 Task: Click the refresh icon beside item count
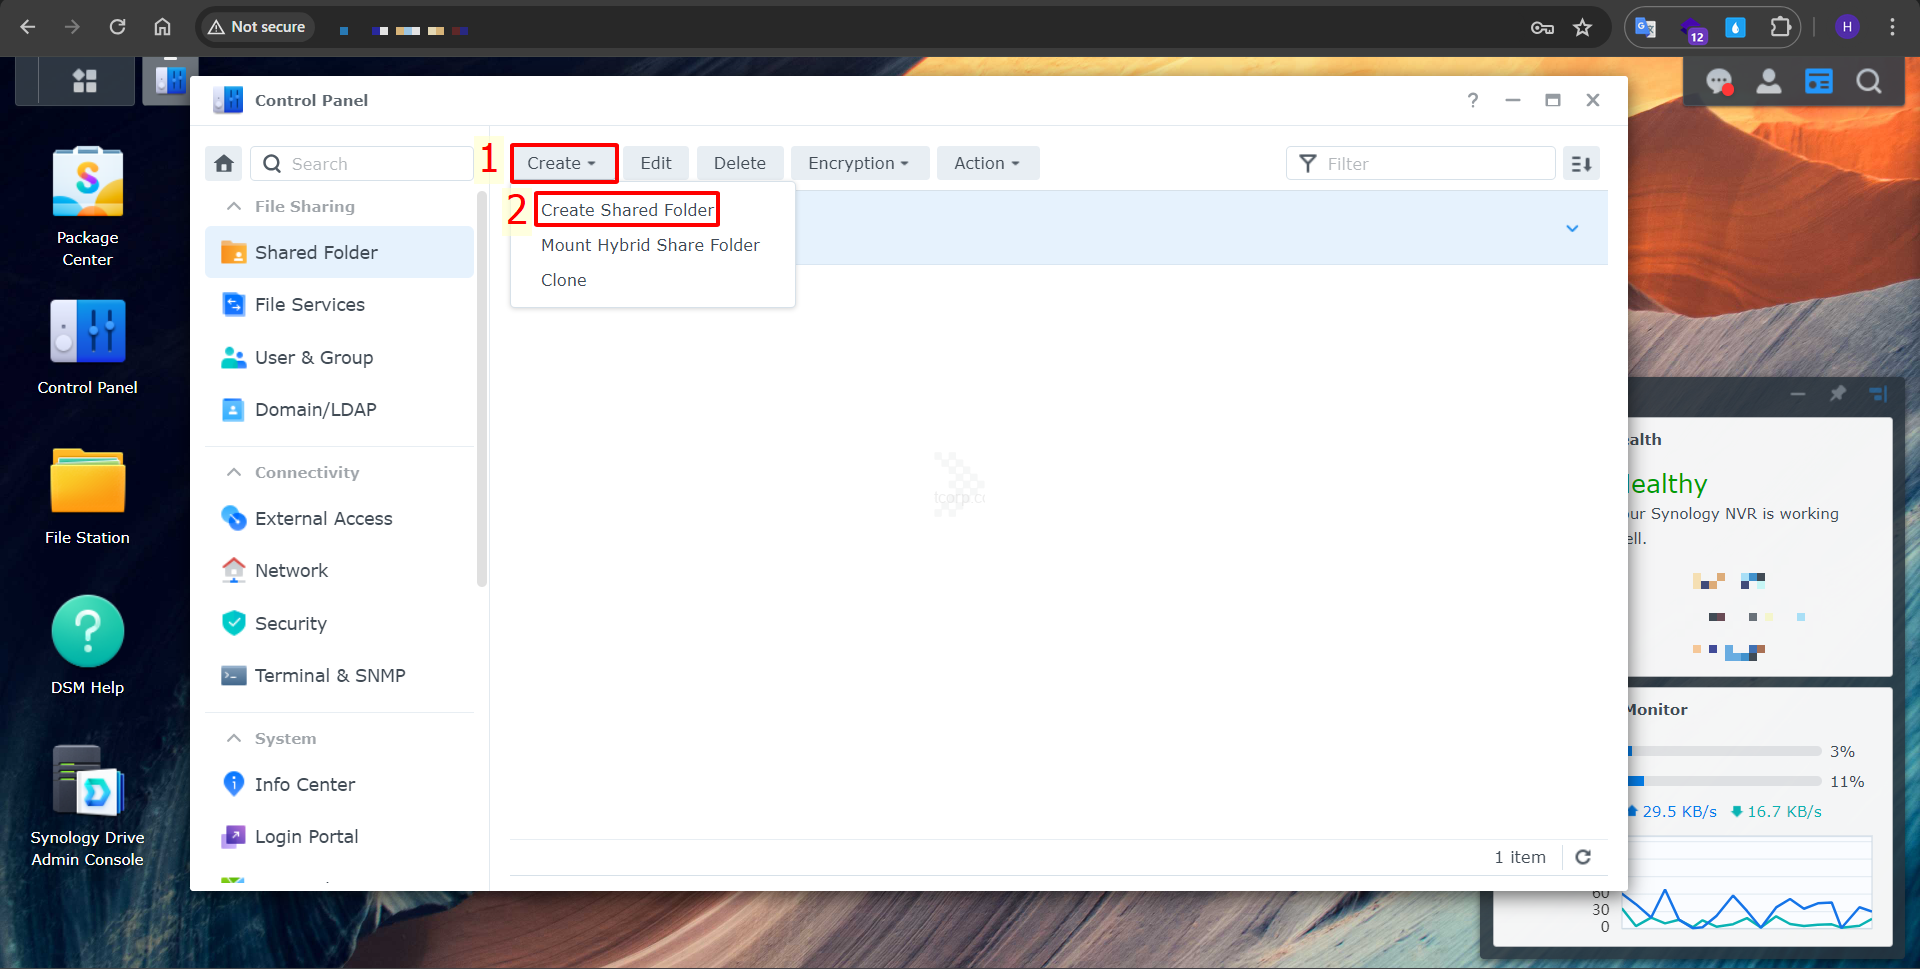1583,857
